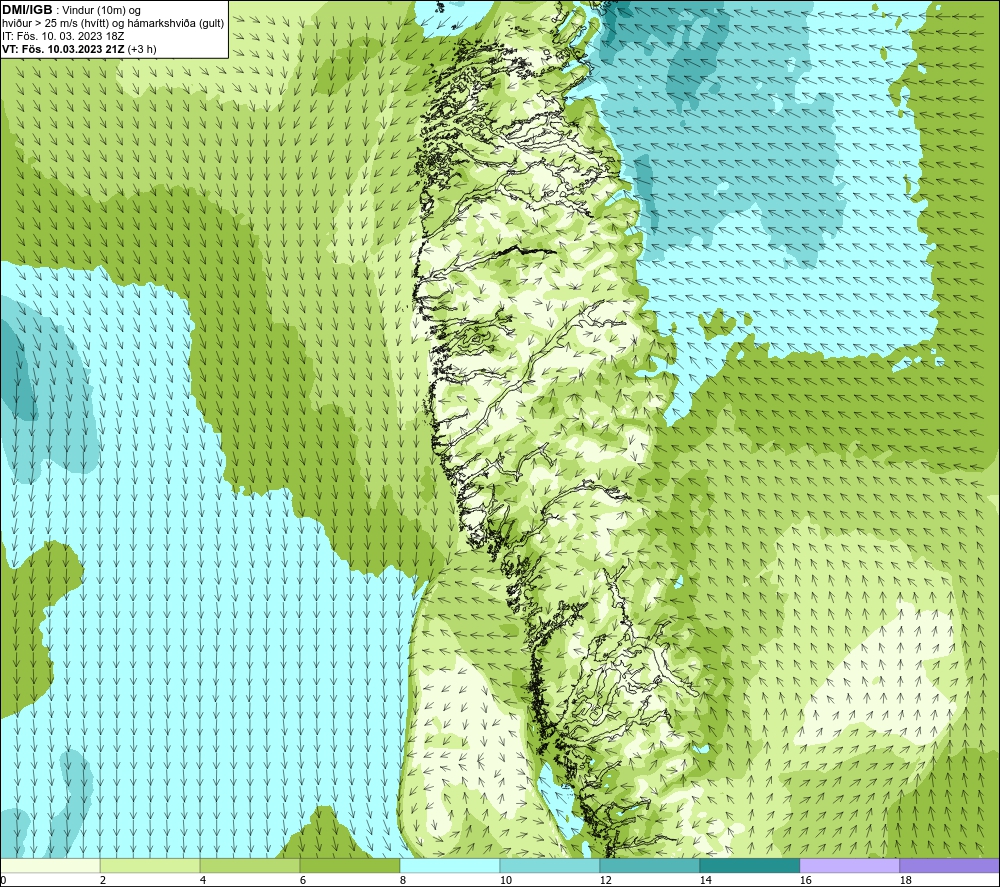Screen dimensions: 1000x887
Task: Click the 6–8 m/s darker green legend swatch
Action: (x=350, y=865)
